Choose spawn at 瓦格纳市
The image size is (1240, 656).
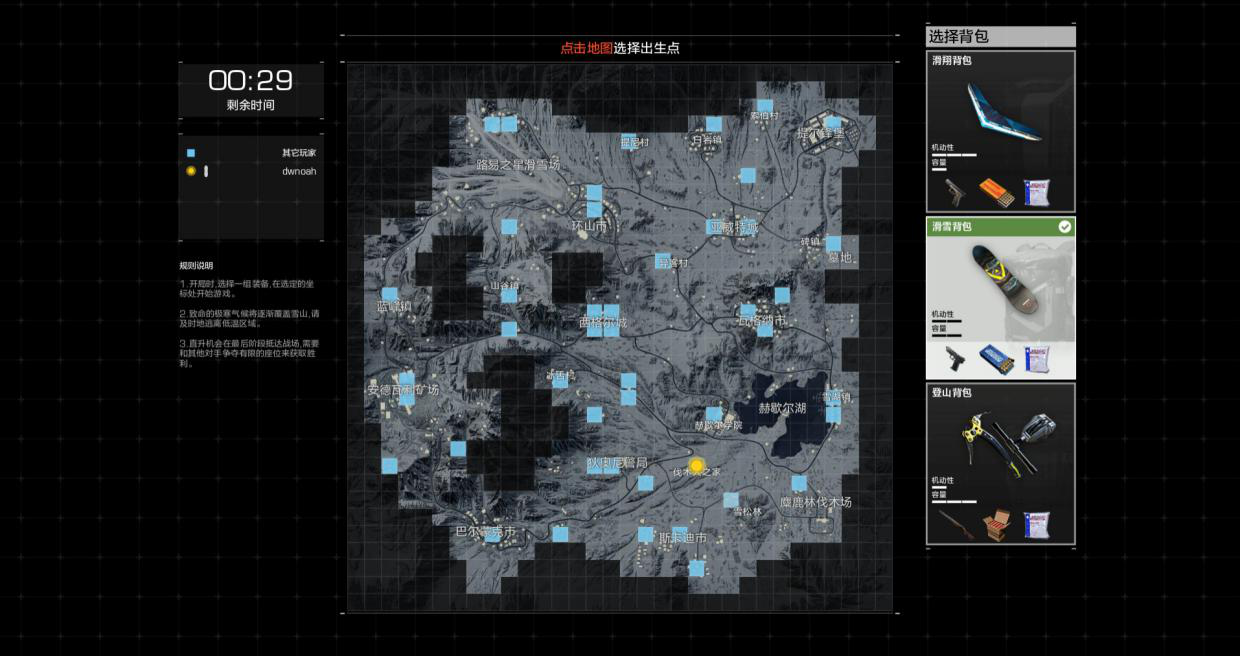click(762, 321)
